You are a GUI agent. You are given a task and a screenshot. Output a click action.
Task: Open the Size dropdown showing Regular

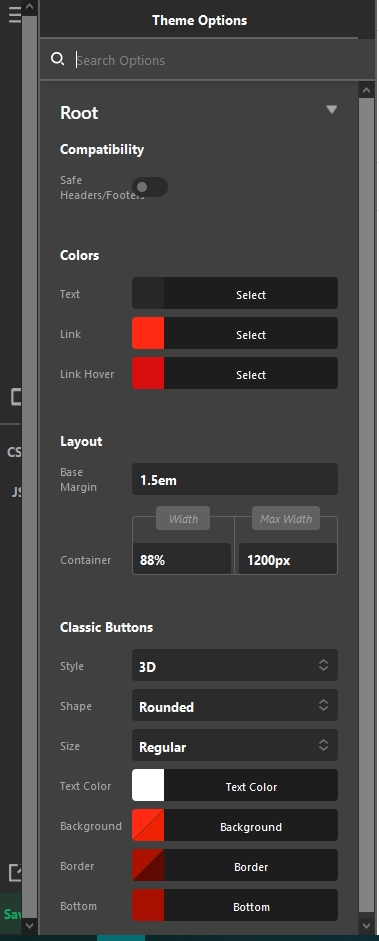click(234, 745)
